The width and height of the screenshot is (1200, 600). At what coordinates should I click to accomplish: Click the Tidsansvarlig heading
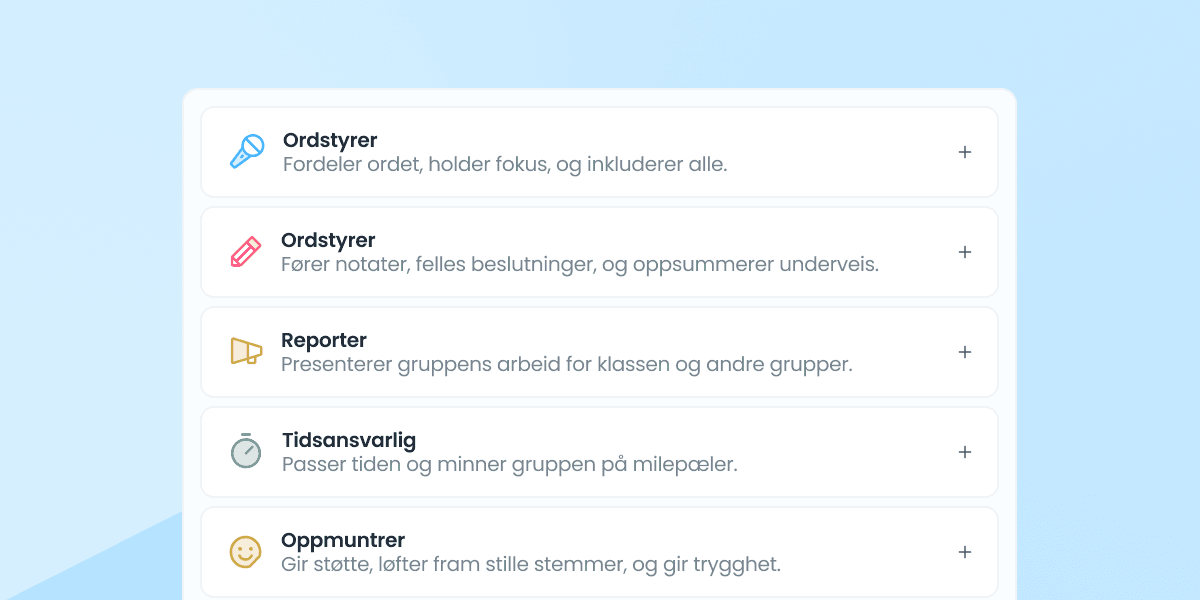(349, 440)
